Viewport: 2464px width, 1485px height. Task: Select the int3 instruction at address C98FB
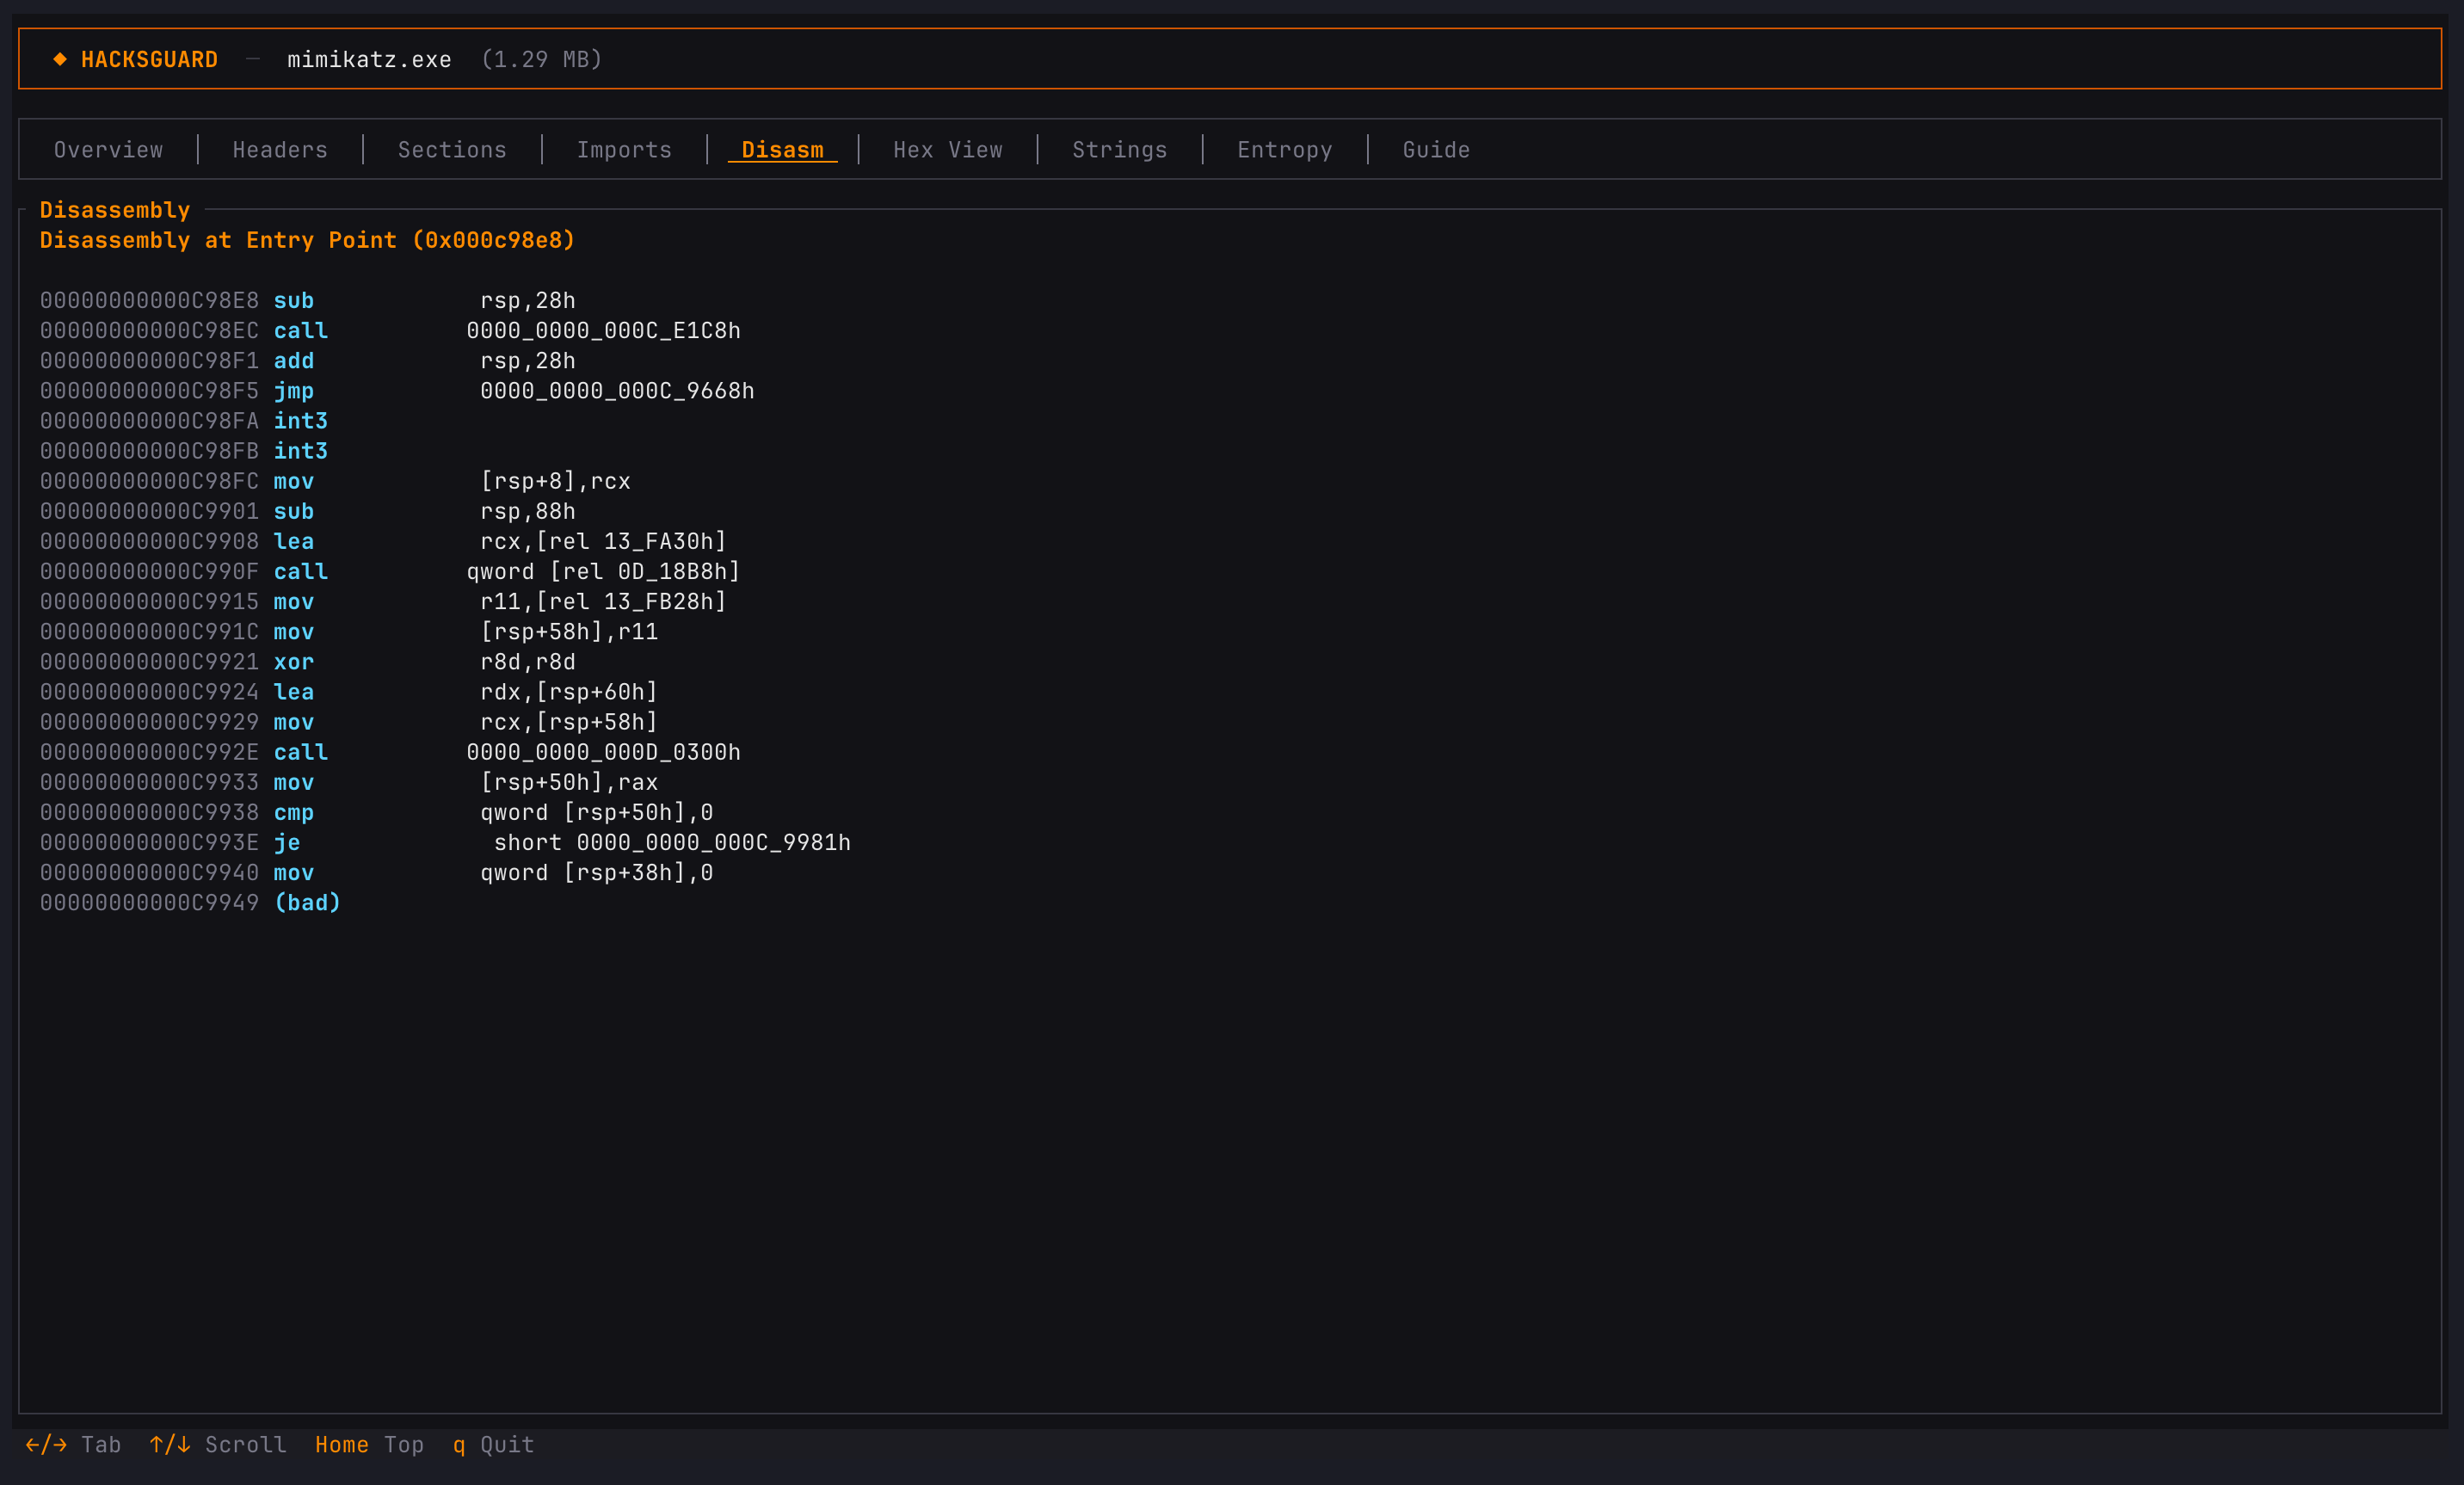pos(300,451)
